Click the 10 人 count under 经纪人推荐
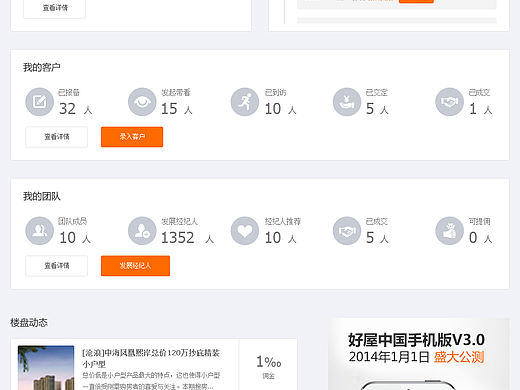Viewport: 520px width, 390px height. coord(281,238)
